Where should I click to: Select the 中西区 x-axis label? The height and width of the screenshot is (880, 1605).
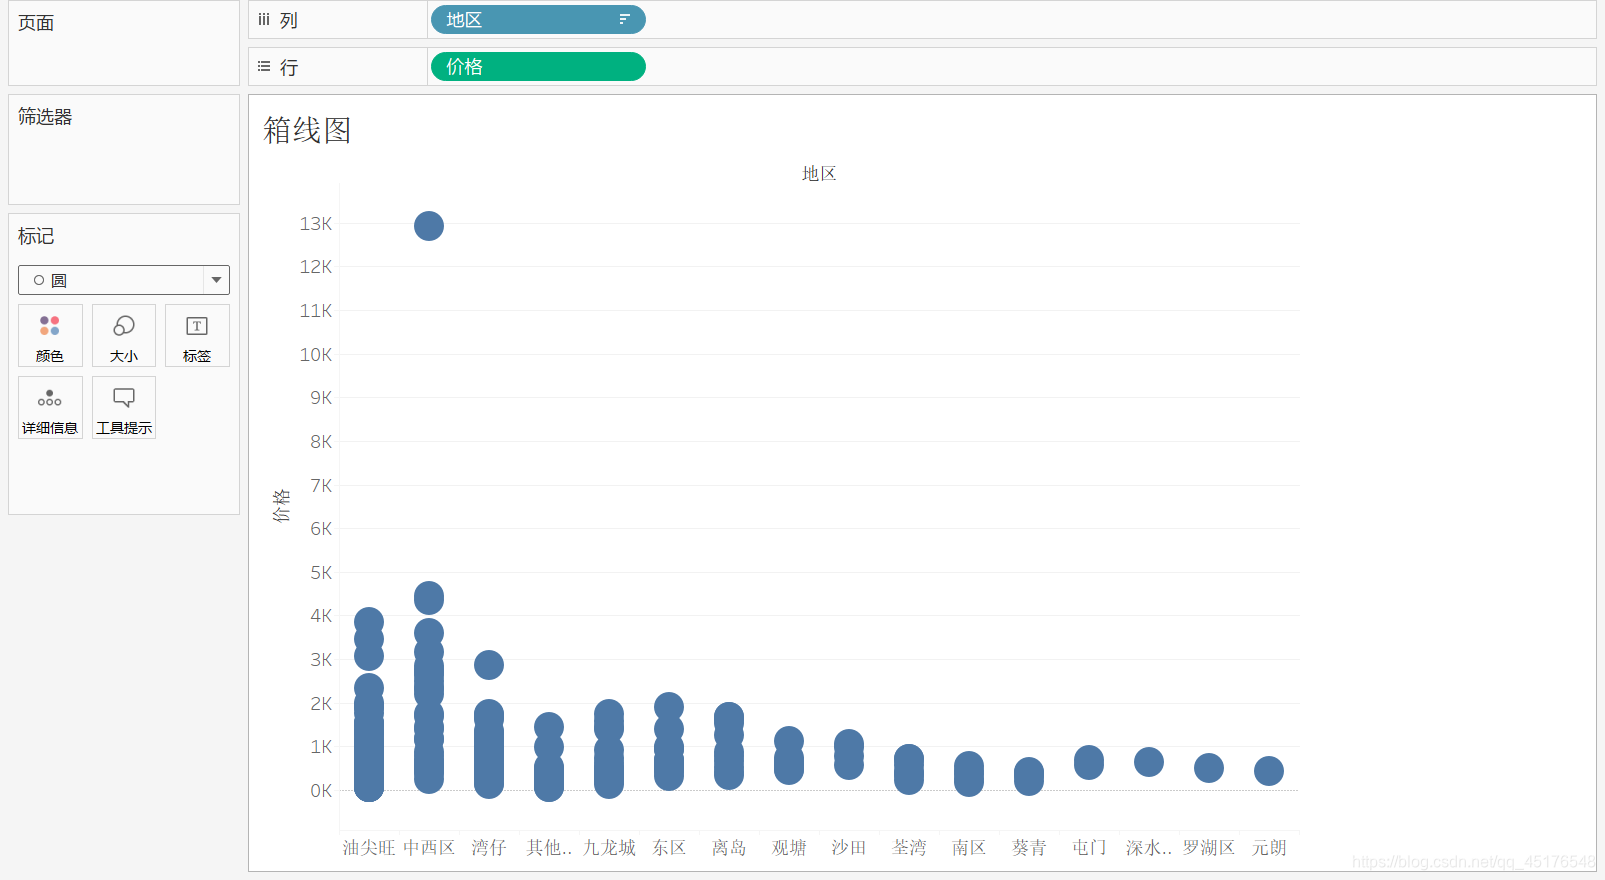coord(429,847)
